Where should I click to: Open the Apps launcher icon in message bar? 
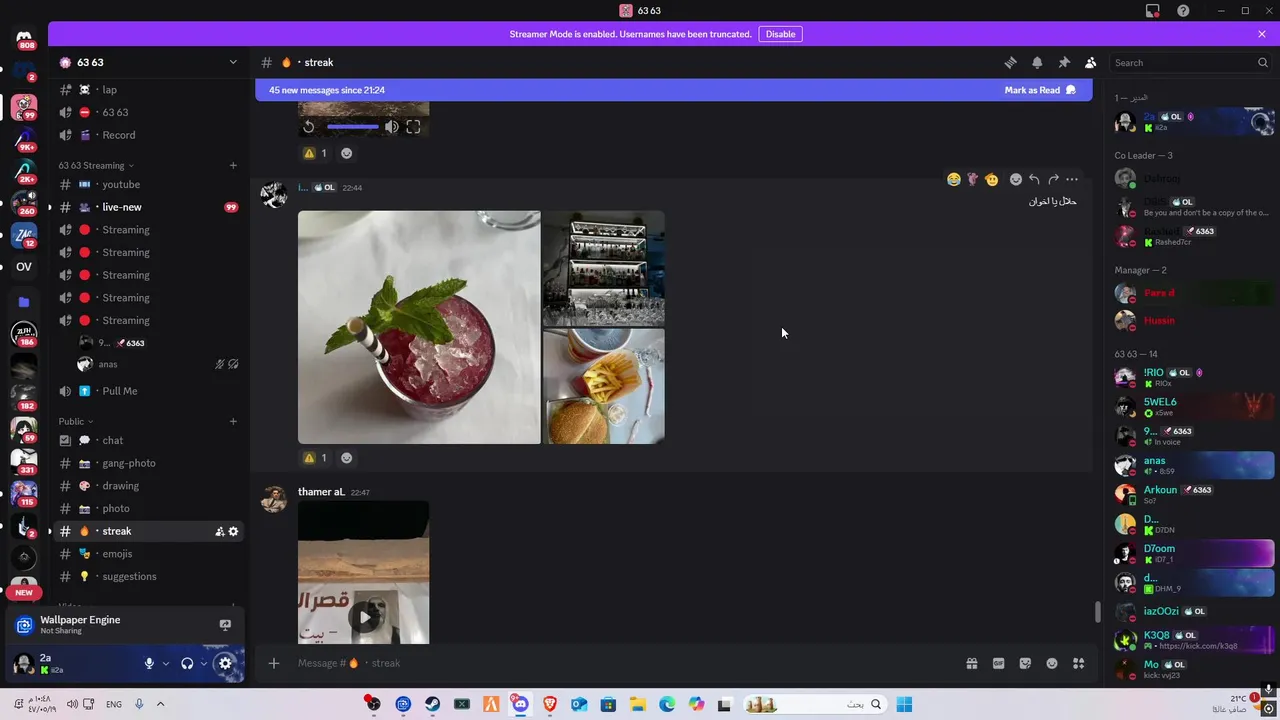click(1078, 663)
